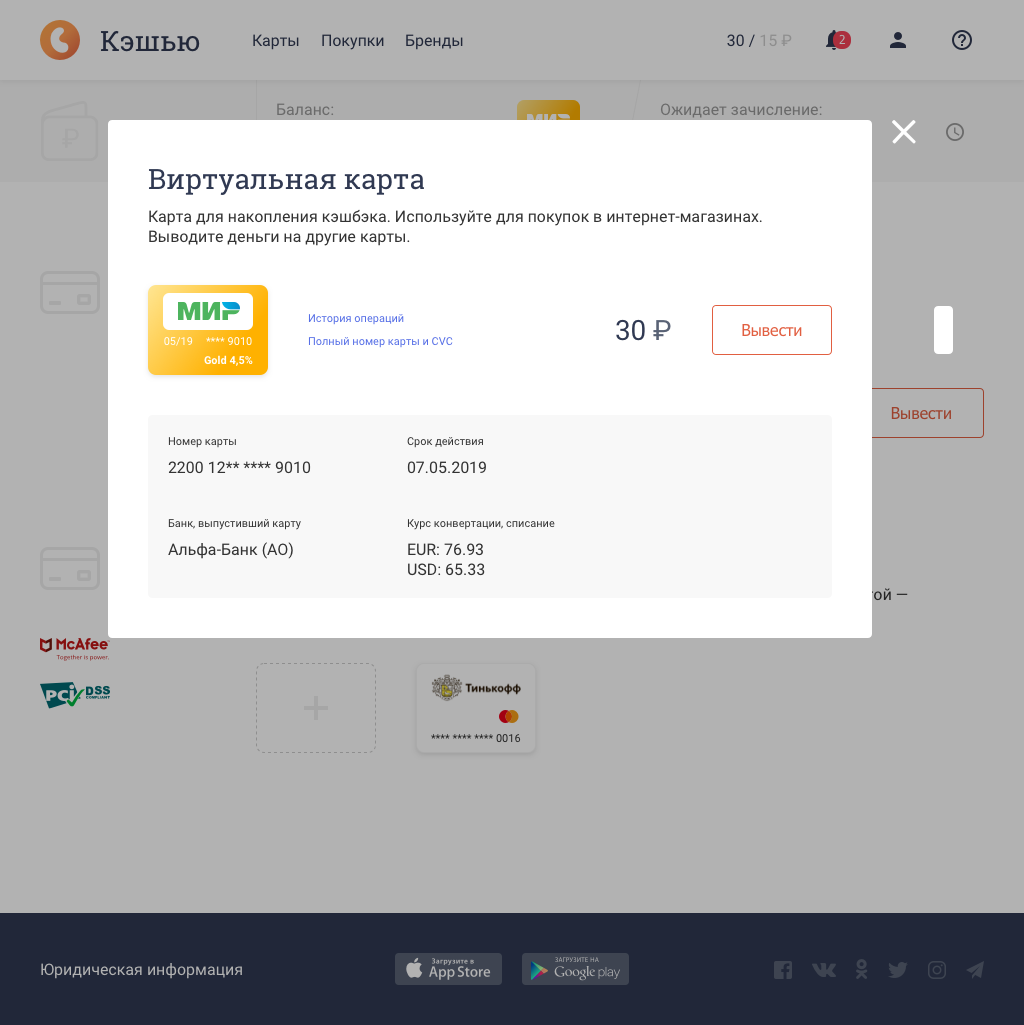The image size is (1024, 1025).
Task: Select the Тинькофф card ending 0016
Action: (x=476, y=709)
